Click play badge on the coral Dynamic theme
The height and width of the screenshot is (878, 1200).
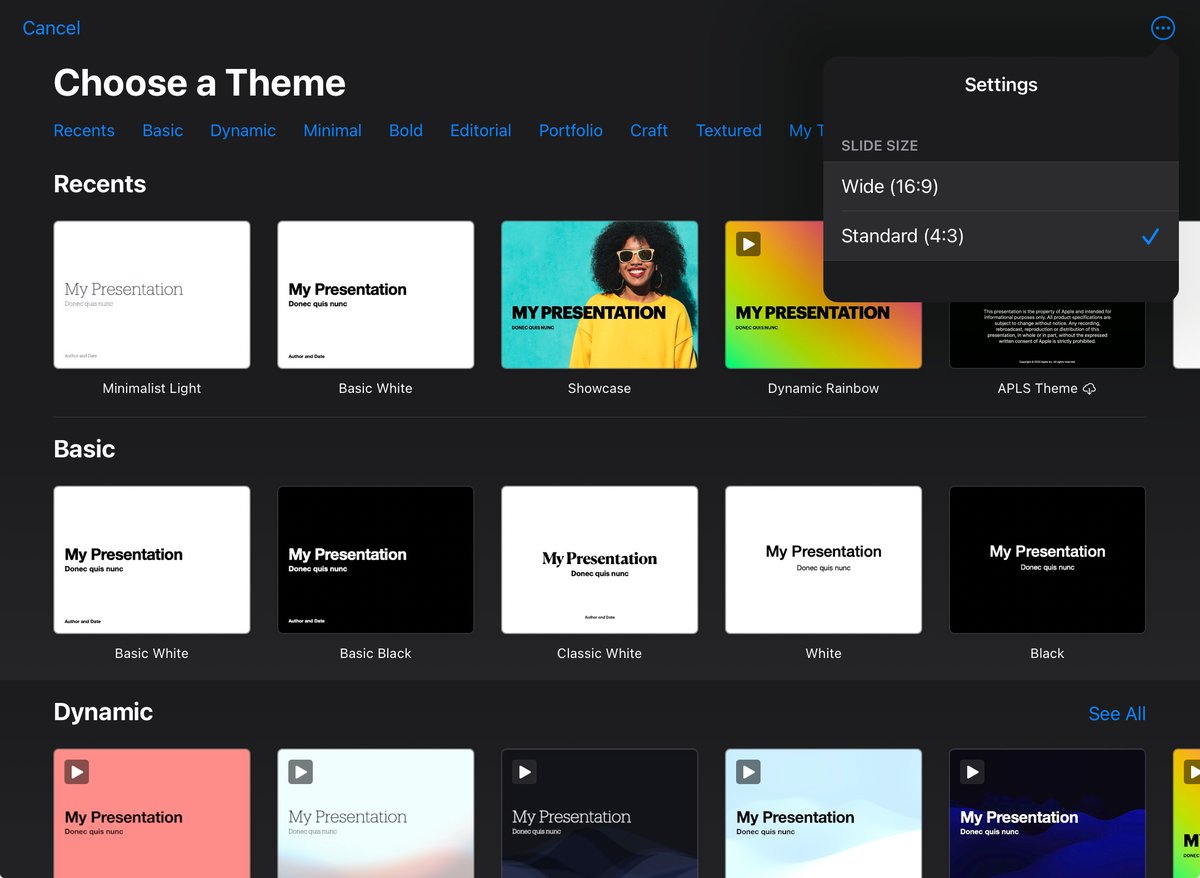[77, 771]
